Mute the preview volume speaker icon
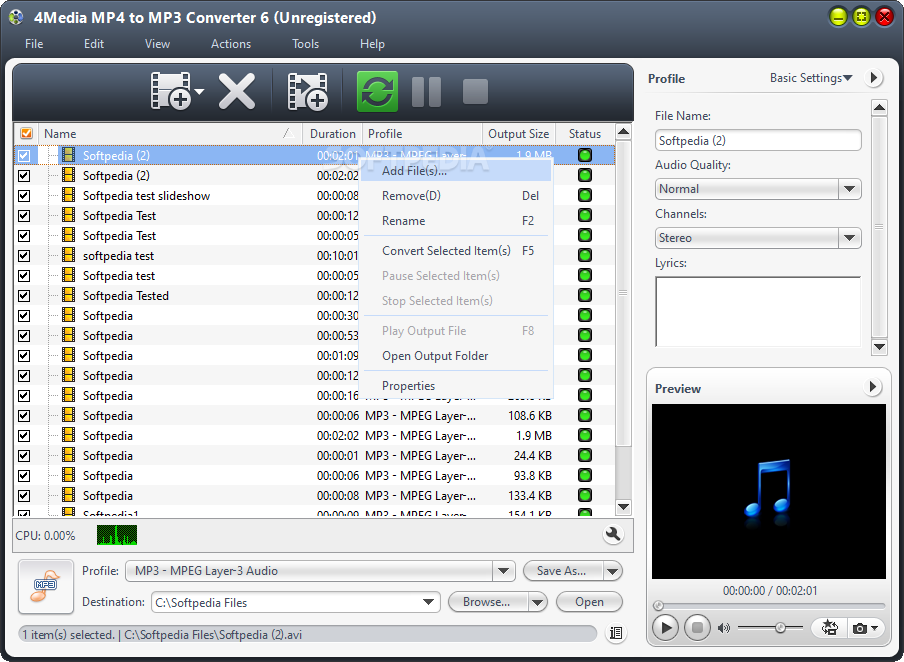904x662 pixels. [x=724, y=627]
